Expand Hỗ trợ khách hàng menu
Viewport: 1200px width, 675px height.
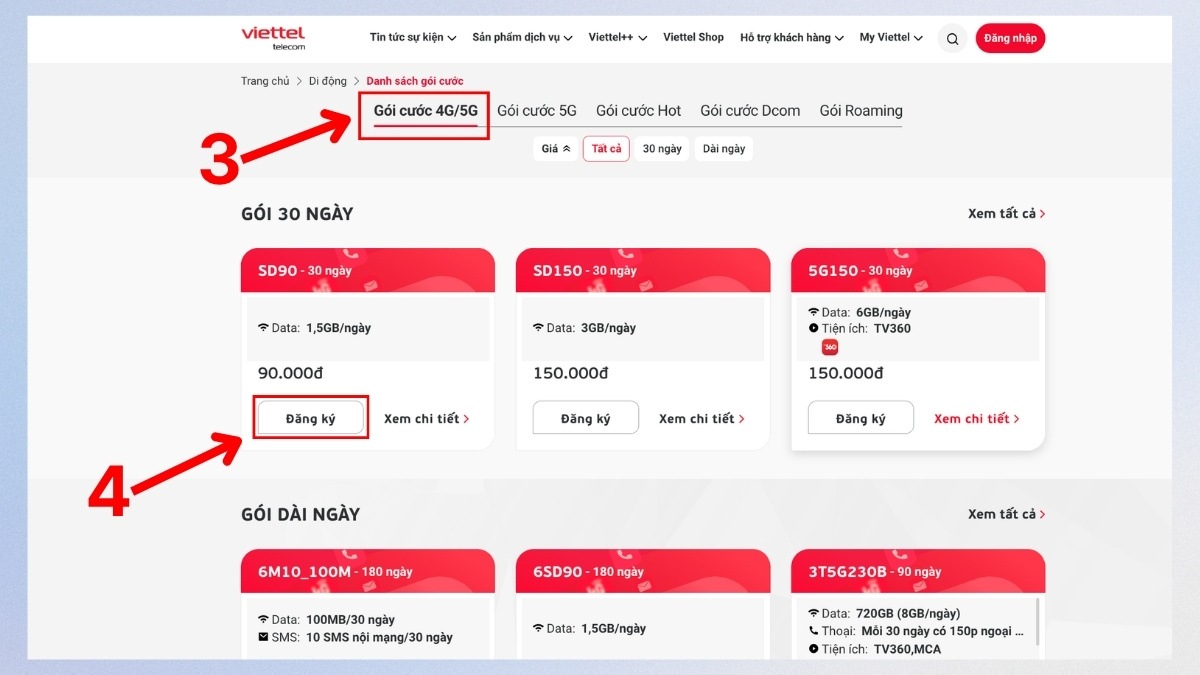pos(792,38)
